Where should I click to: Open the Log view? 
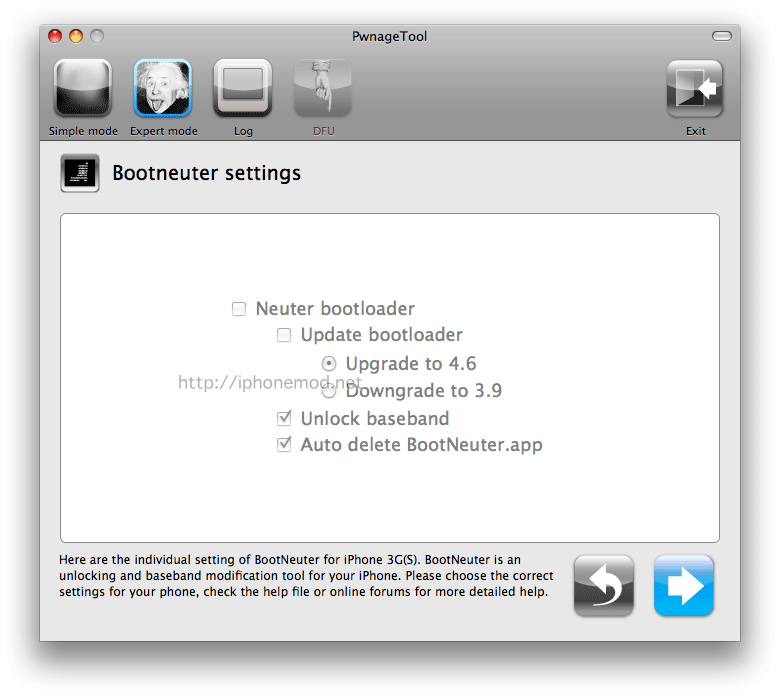[243, 88]
